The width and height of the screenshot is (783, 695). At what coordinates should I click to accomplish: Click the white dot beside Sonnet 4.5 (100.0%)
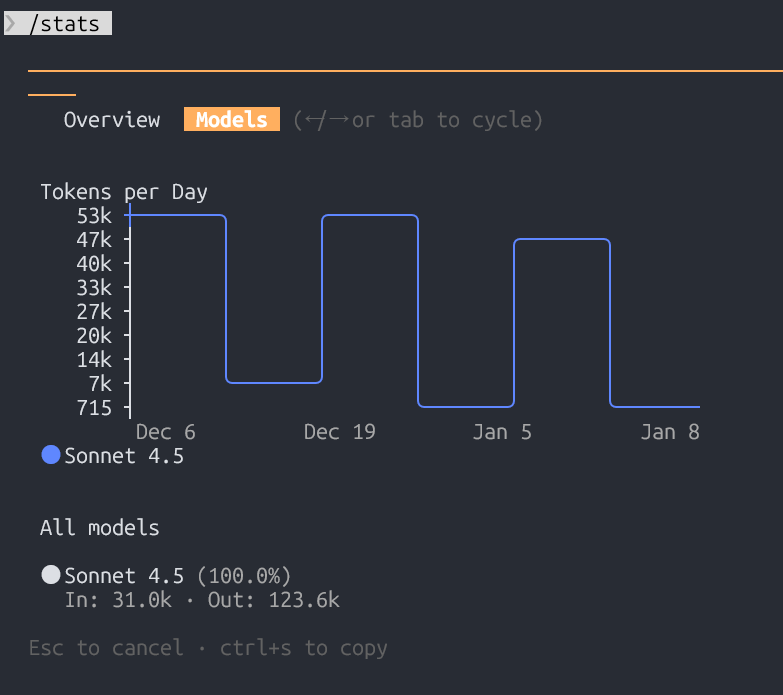(51, 575)
